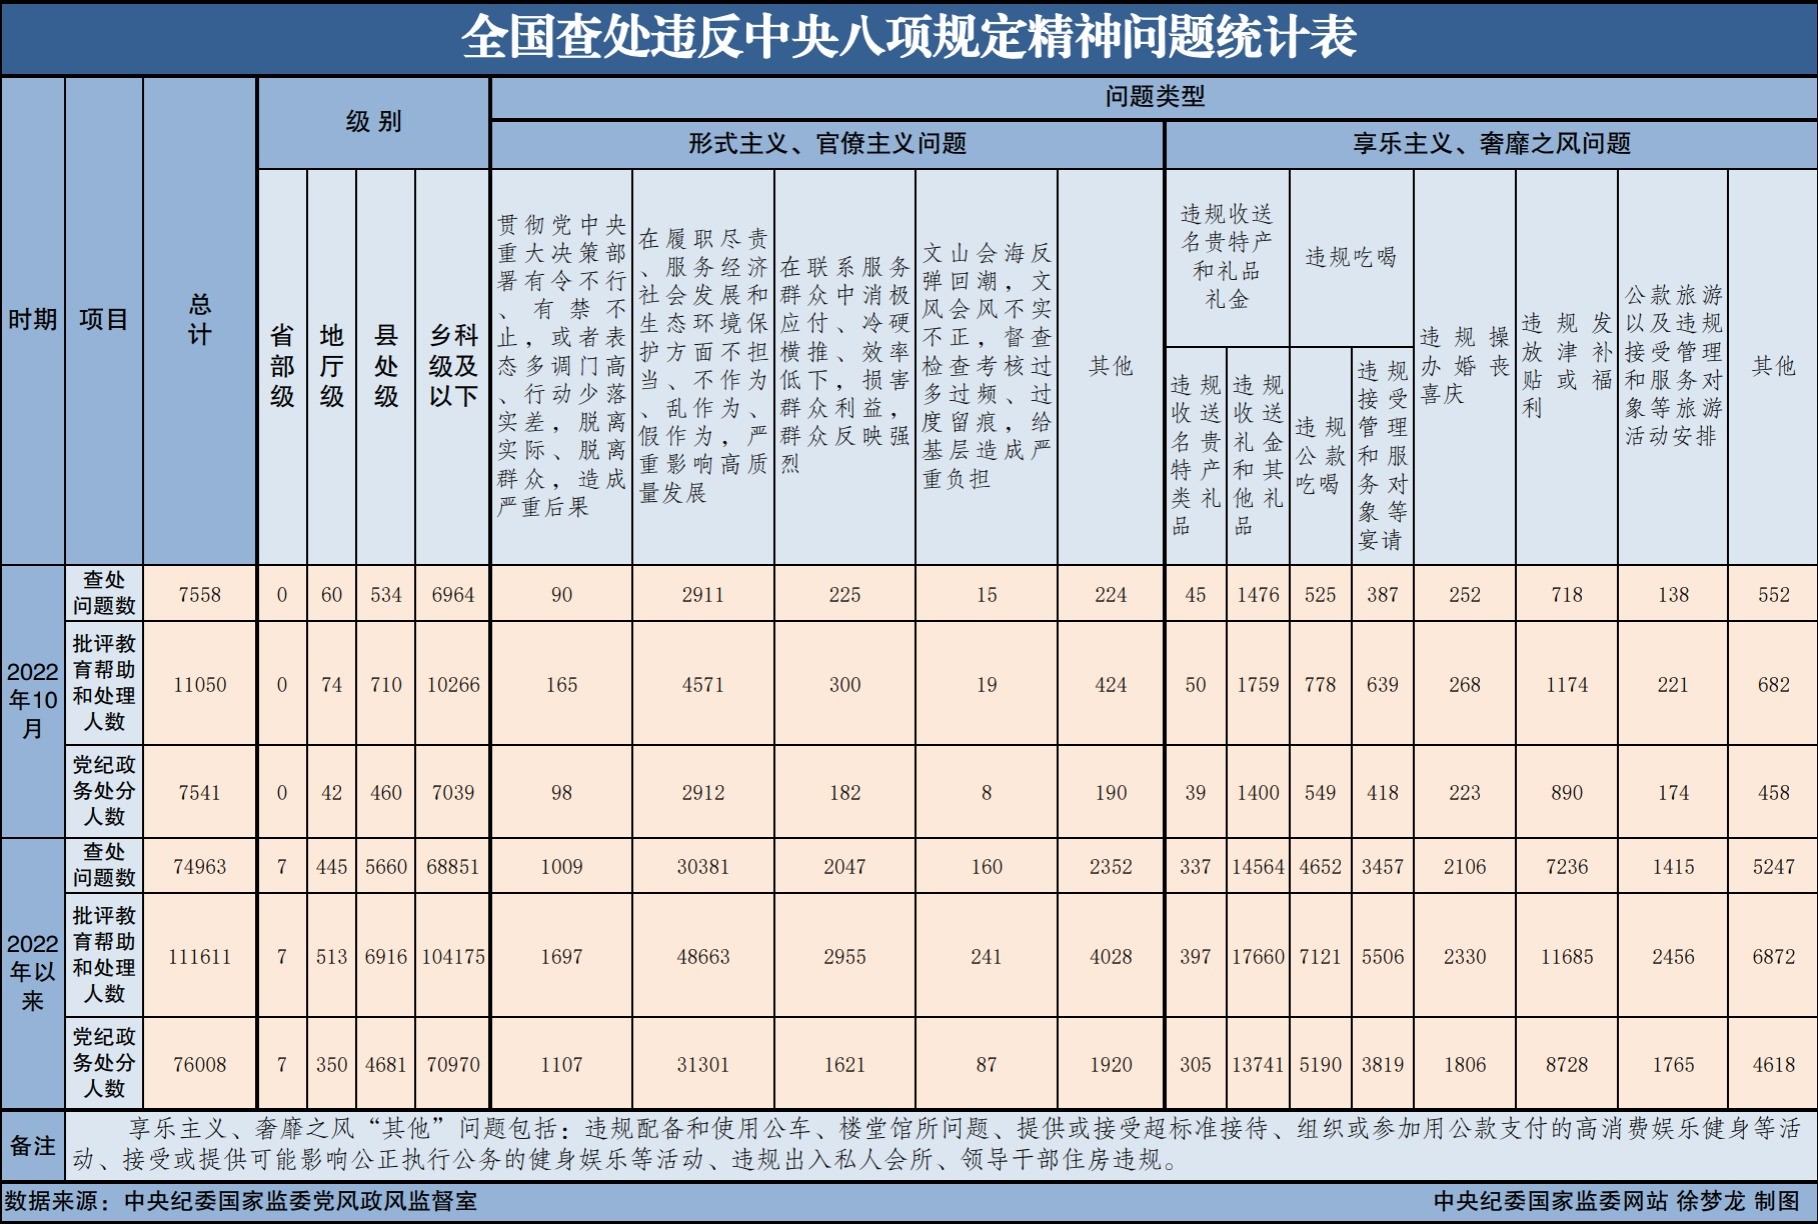
Task: Select the 享乐主义、奢靡之风问题 header
Action: point(1490,145)
